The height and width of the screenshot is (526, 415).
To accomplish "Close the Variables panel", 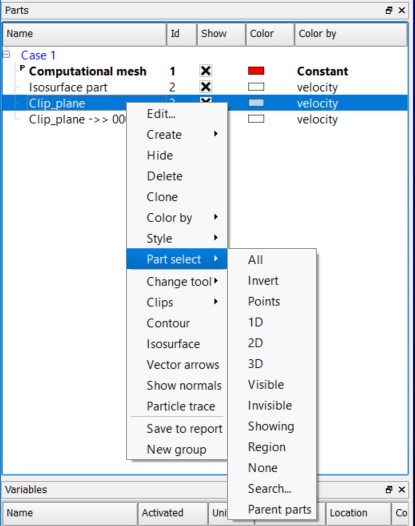I will [x=402, y=489].
